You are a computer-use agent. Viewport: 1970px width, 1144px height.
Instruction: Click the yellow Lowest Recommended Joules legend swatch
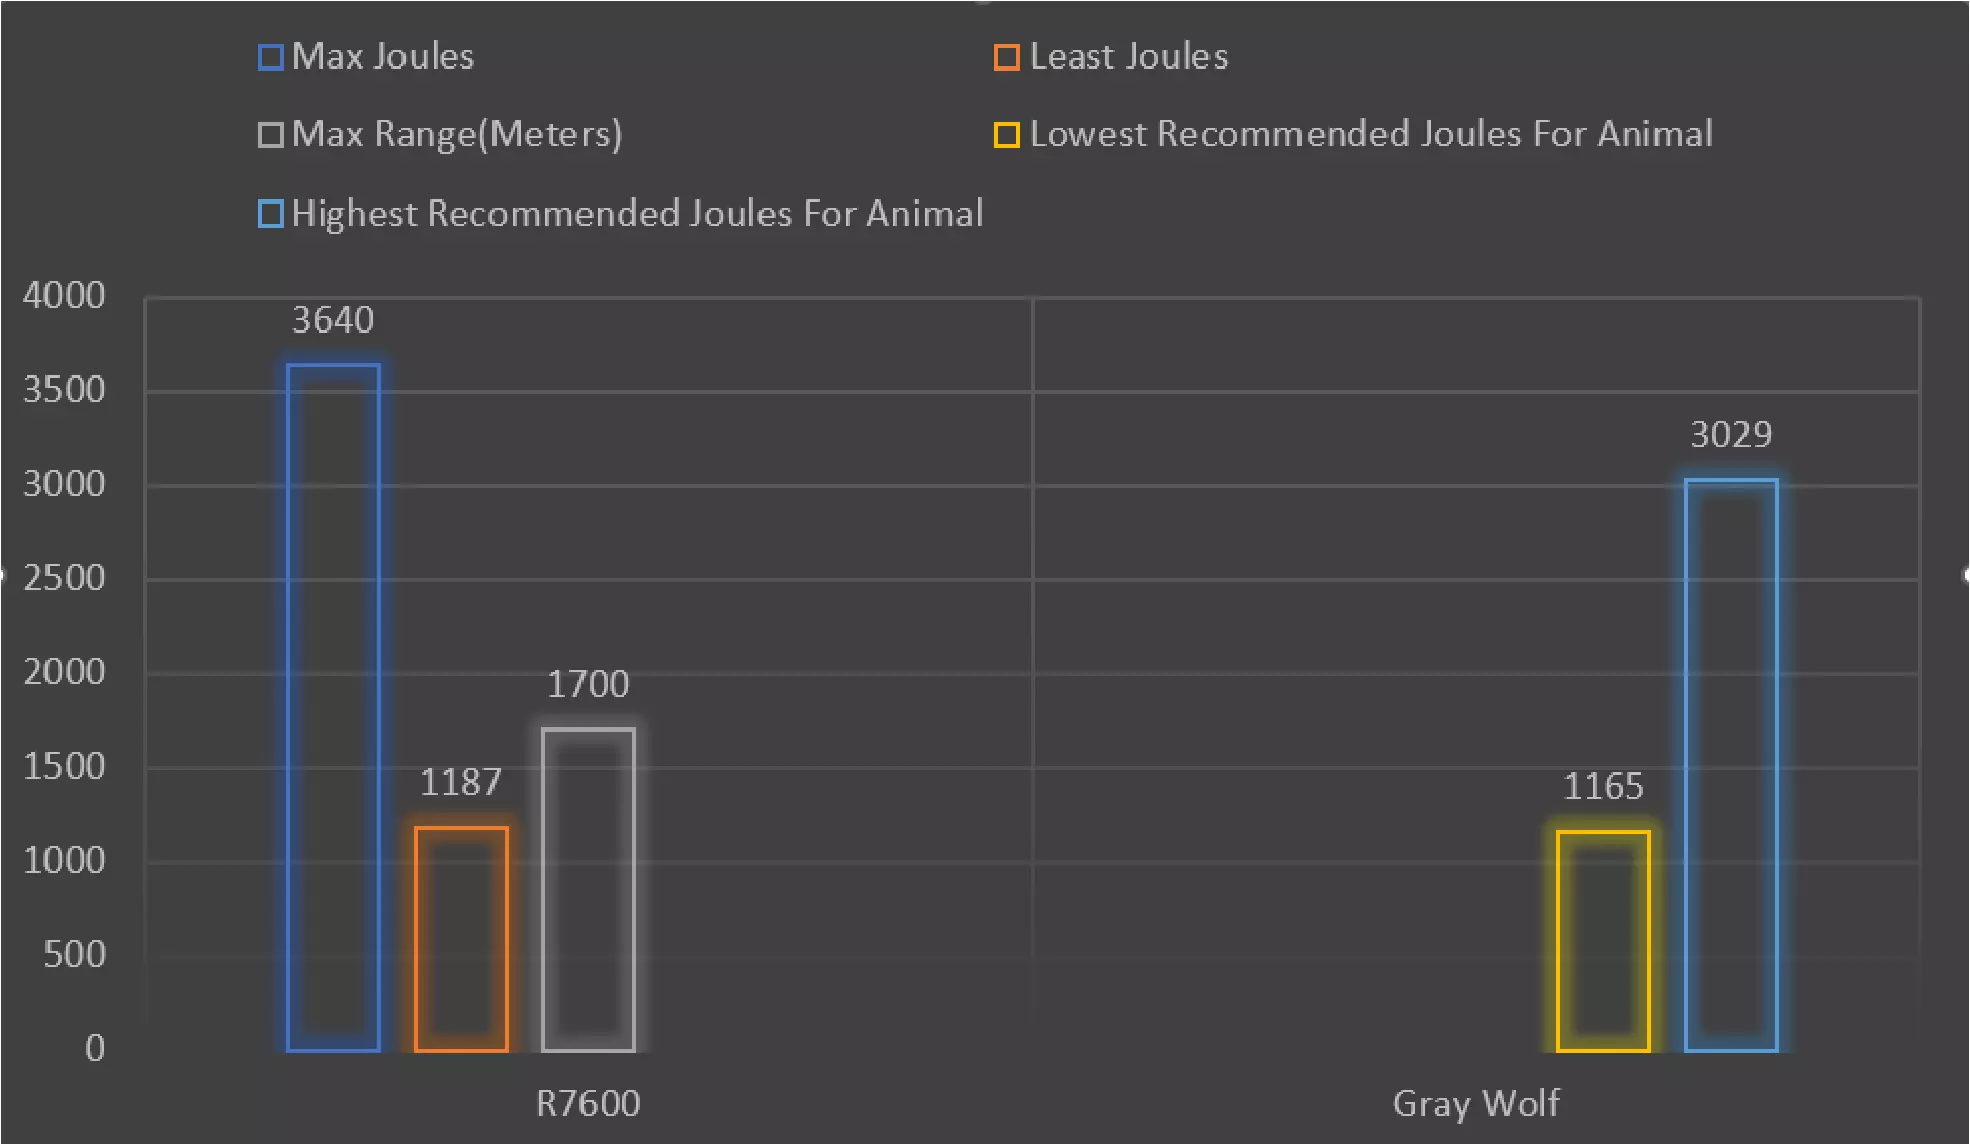coord(1007,135)
